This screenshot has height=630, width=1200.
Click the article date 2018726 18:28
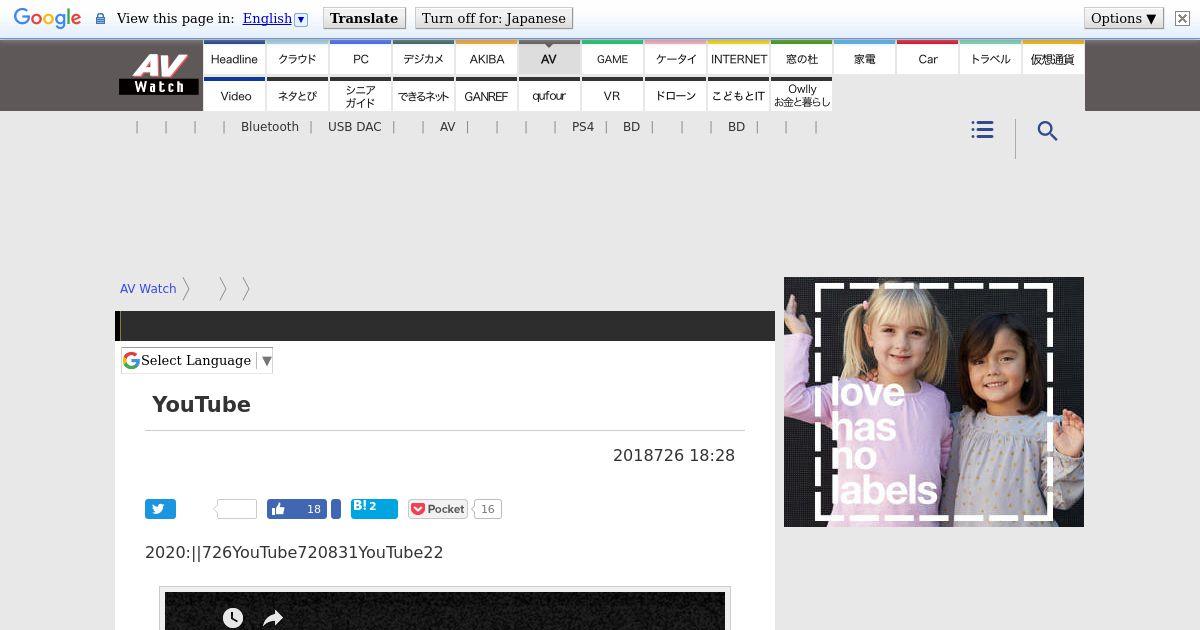[x=674, y=455]
